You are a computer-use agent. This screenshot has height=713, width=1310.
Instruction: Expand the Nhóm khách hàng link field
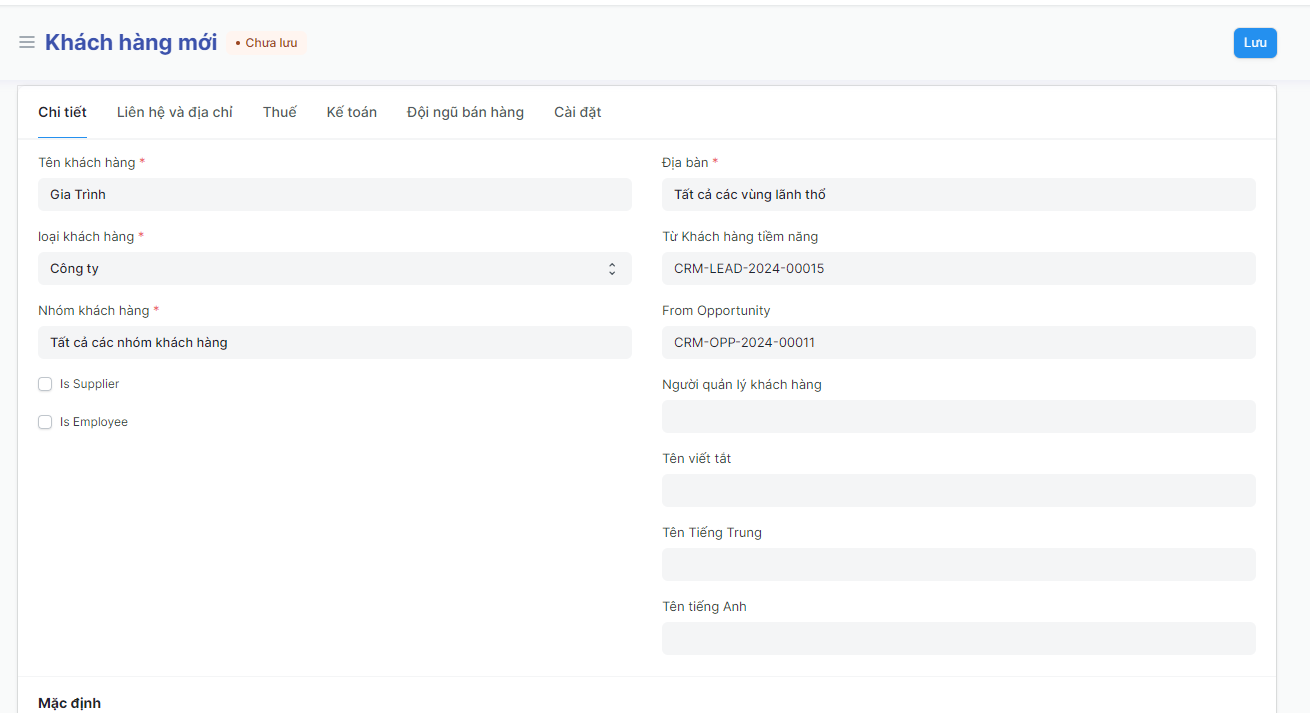tap(334, 343)
